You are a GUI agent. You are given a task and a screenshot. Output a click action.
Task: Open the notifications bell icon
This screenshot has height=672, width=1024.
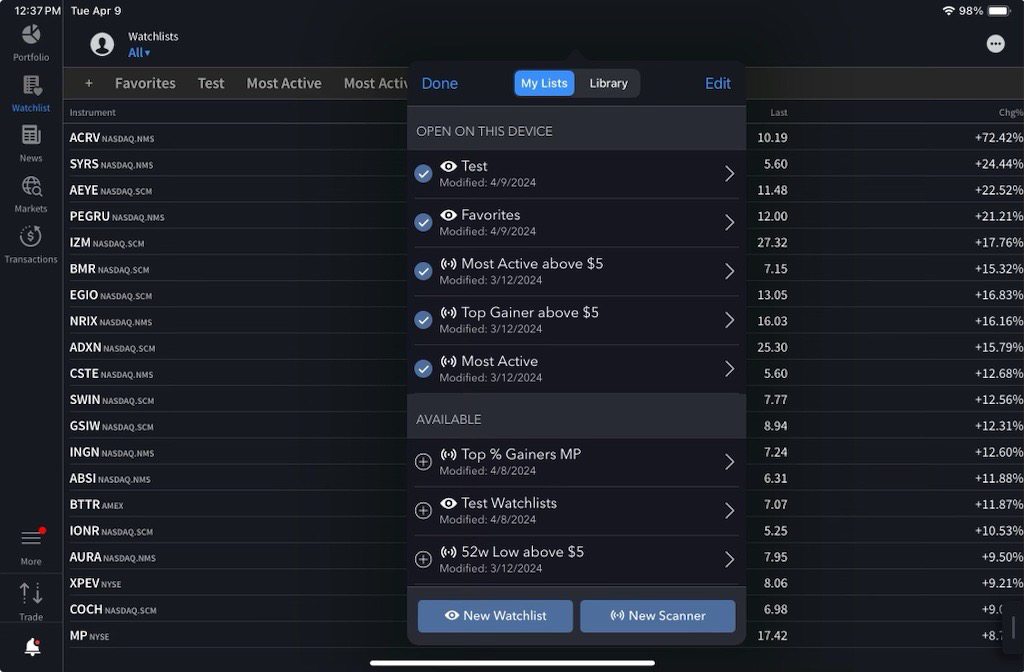[x=32, y=647]
